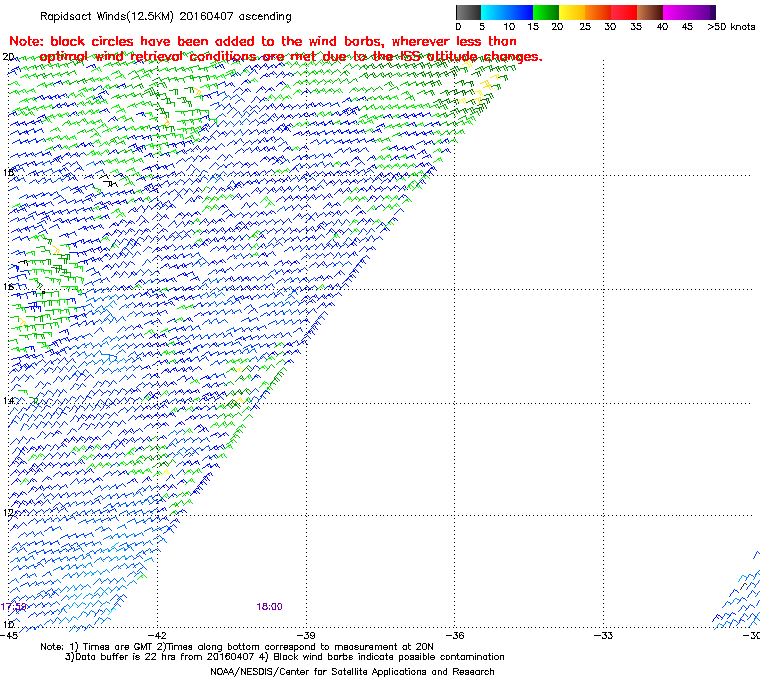Image resolution: width=760 pixels, height=688 pixels.
Task: Click the '>50 knots' legend label
Action: pyautogui.click(x=731, y=27)
